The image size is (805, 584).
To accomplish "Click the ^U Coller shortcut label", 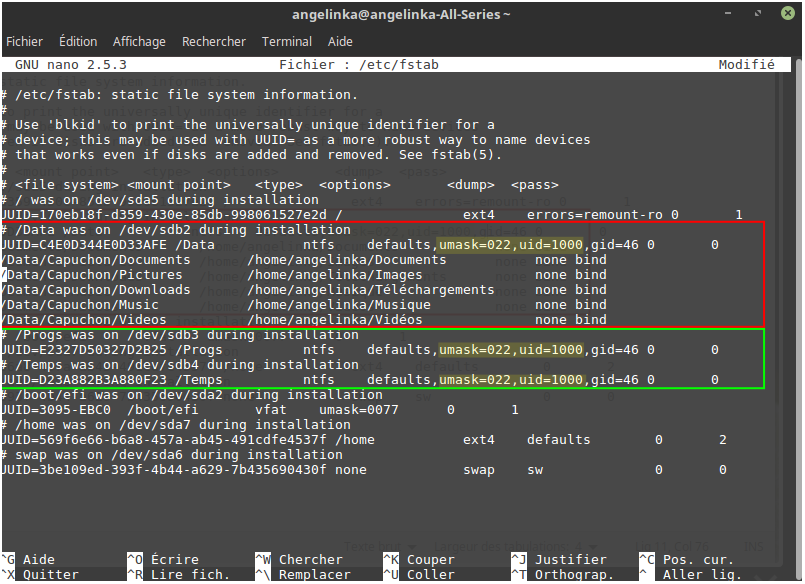I will pos(419,574).
